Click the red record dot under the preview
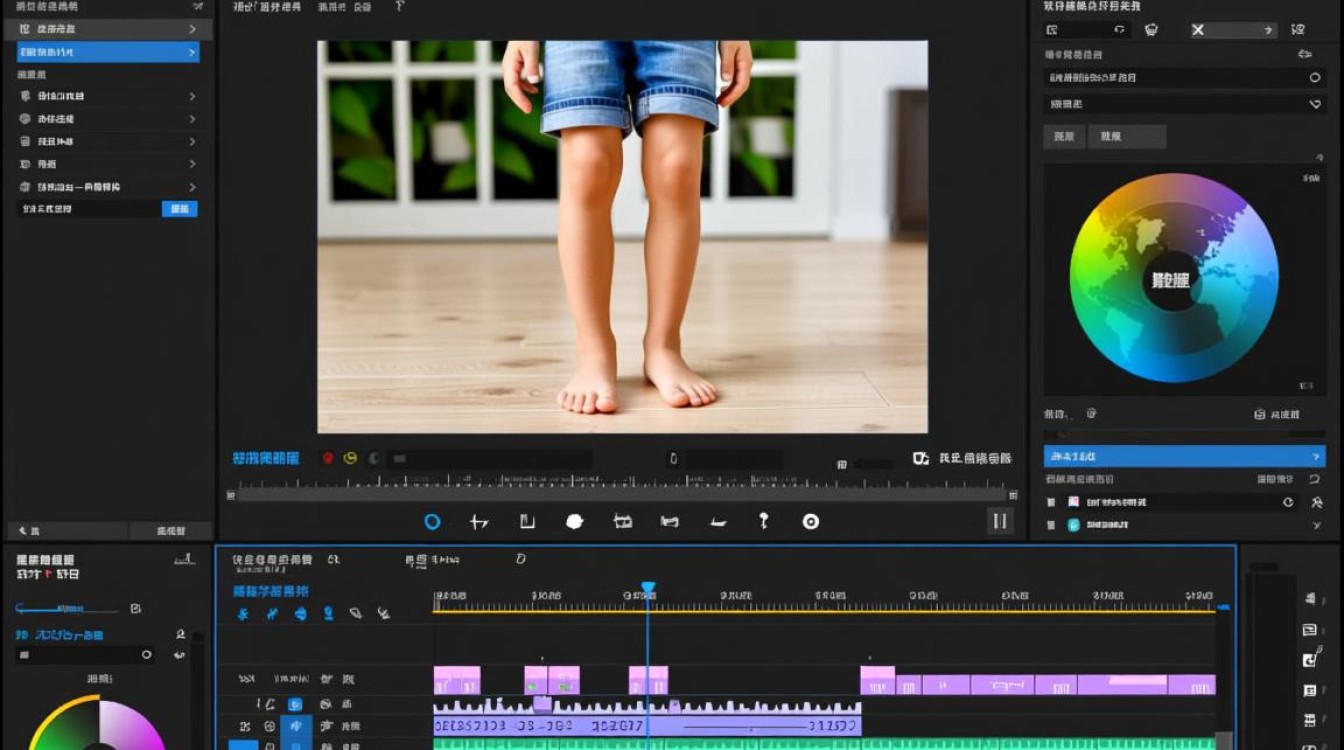This screenshot has width=1344, height=750. click(x=327, y=458)
